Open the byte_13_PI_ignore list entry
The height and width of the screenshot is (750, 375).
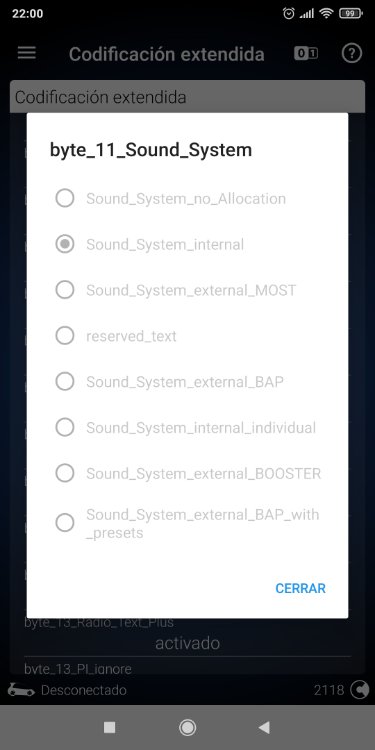click(188, 668)
